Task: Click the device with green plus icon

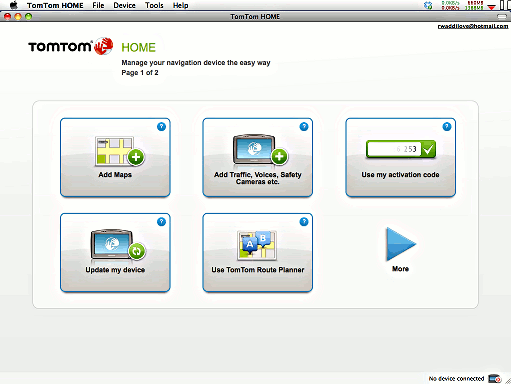Action: click(x=260, y=150)
